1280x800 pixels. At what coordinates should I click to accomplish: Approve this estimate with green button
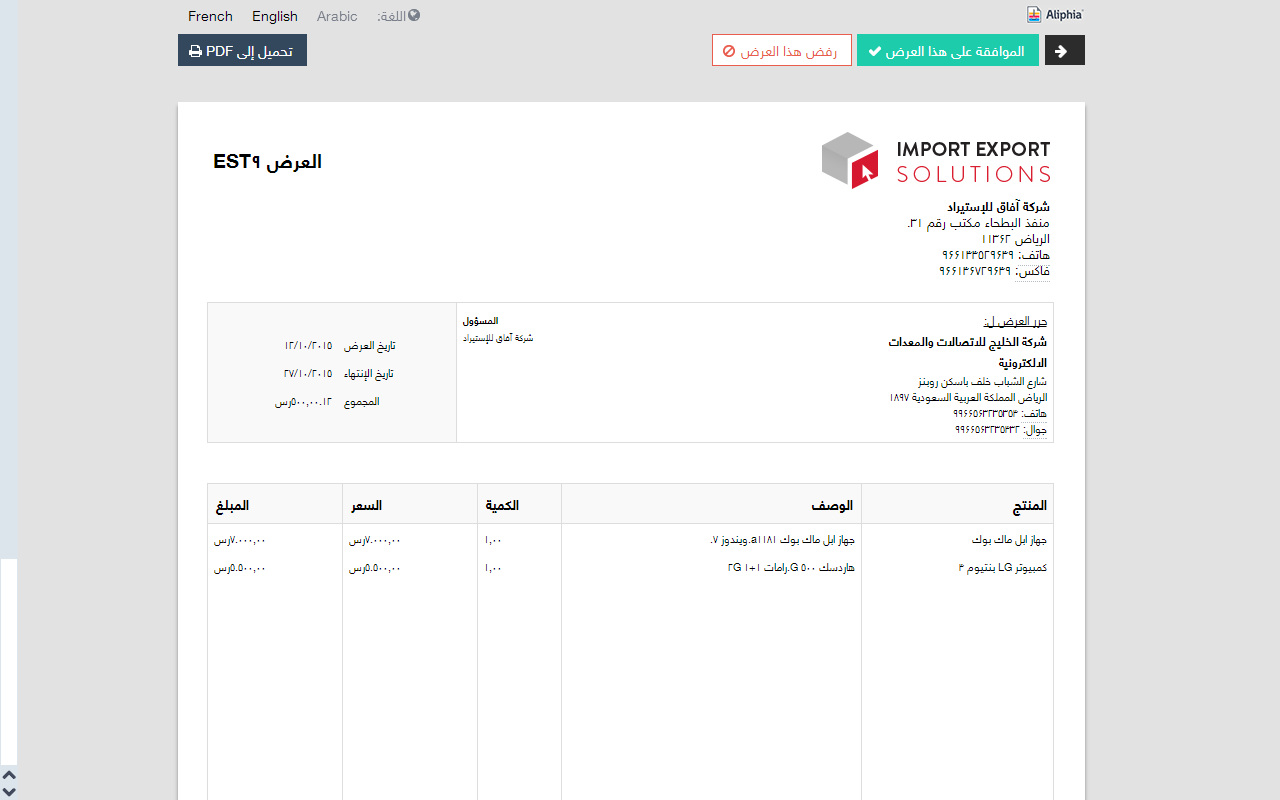[x=948, y=51]
